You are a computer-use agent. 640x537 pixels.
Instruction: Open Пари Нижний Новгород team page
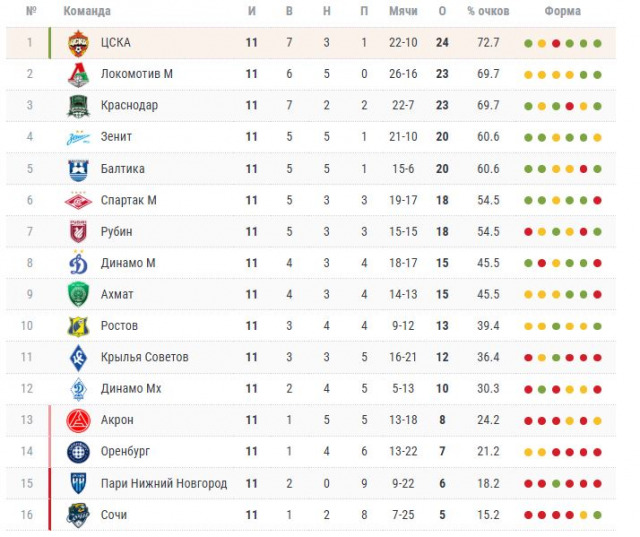pyautogui.click(x=164, y=483)
